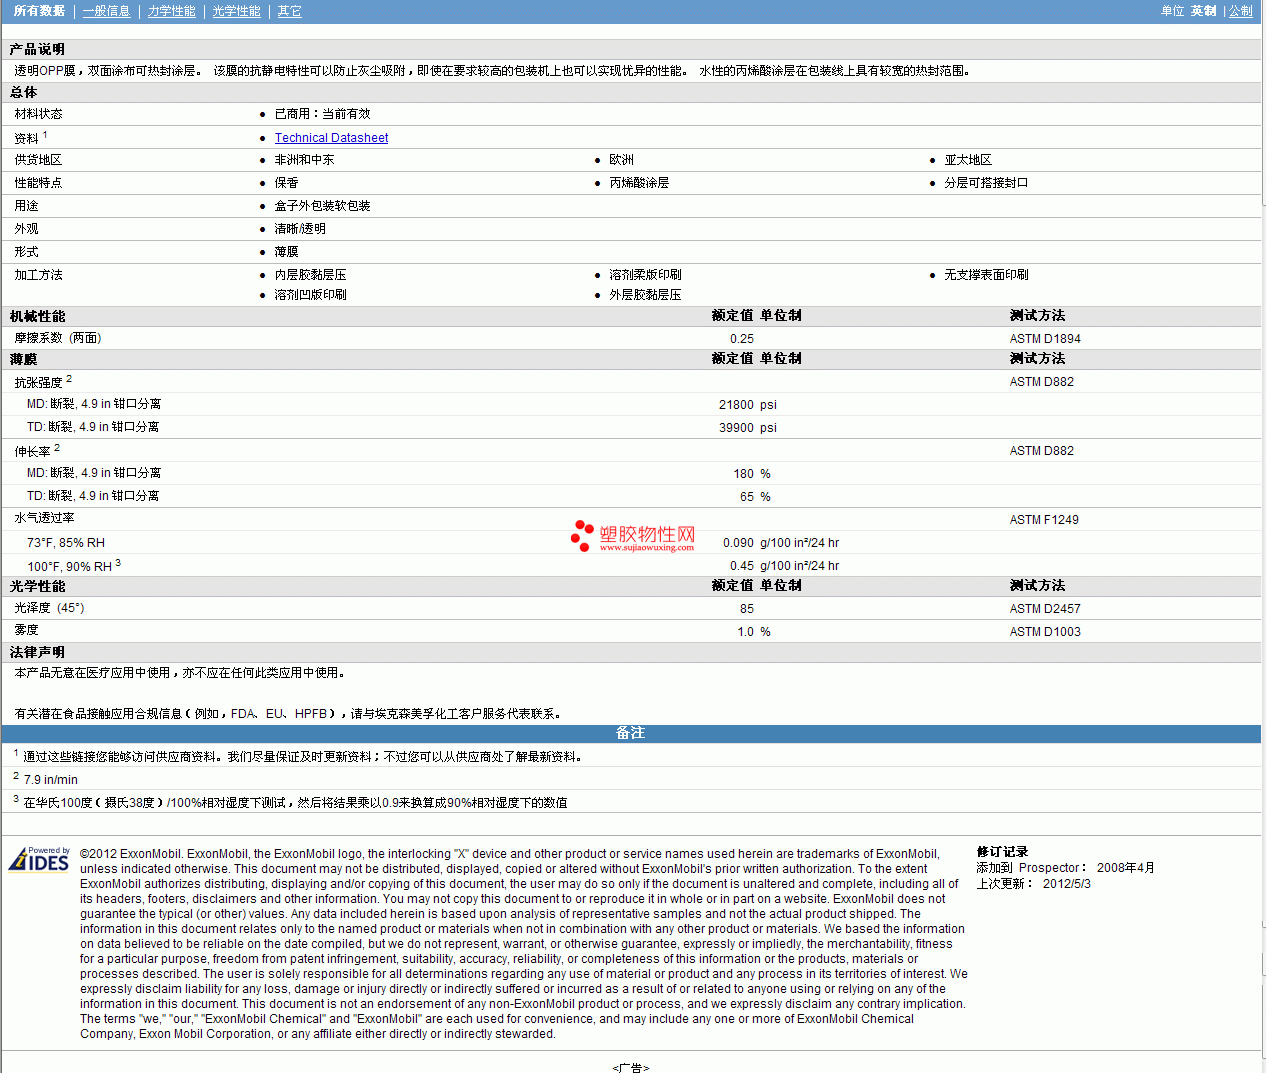Select 英制 units option
This screenshot has height=1073, width=1266.
click(1203, 11)
